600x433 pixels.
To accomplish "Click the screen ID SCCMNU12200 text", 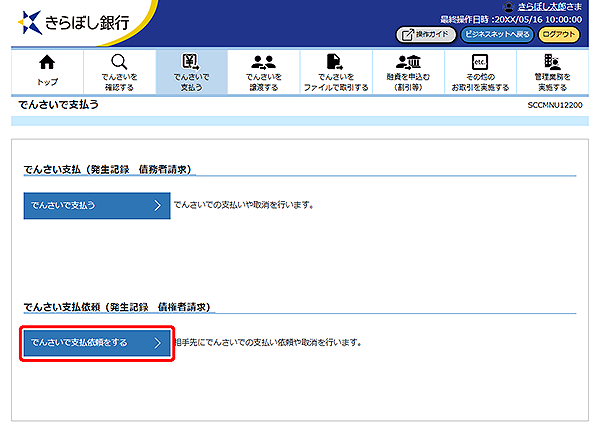I will click(555, 105).
